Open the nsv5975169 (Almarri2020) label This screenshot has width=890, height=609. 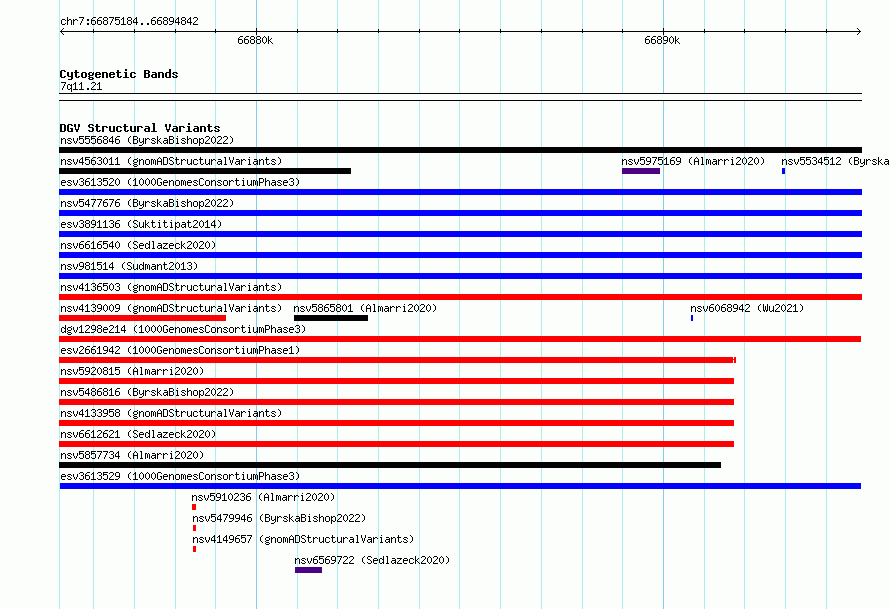pos(693,161)
